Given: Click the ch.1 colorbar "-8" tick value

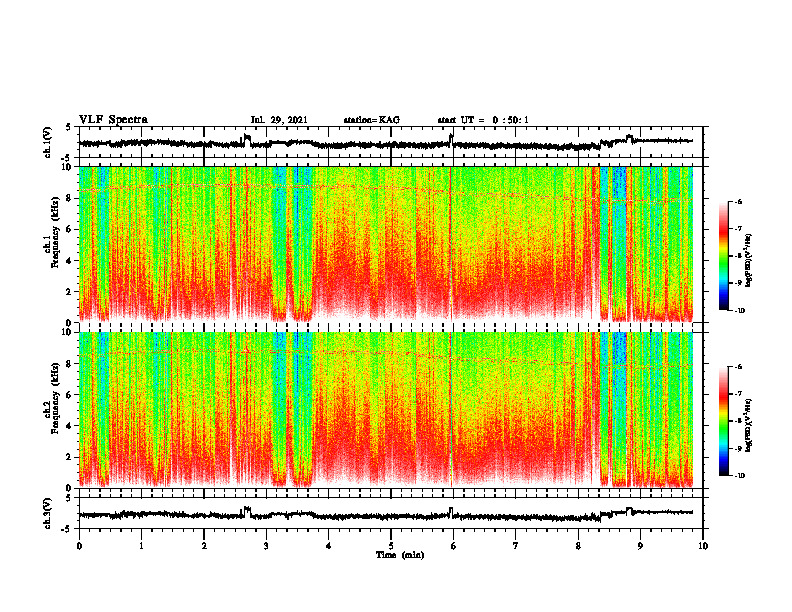Looking at the screenshot, I should pyautogui.click(x=738, y=257).
